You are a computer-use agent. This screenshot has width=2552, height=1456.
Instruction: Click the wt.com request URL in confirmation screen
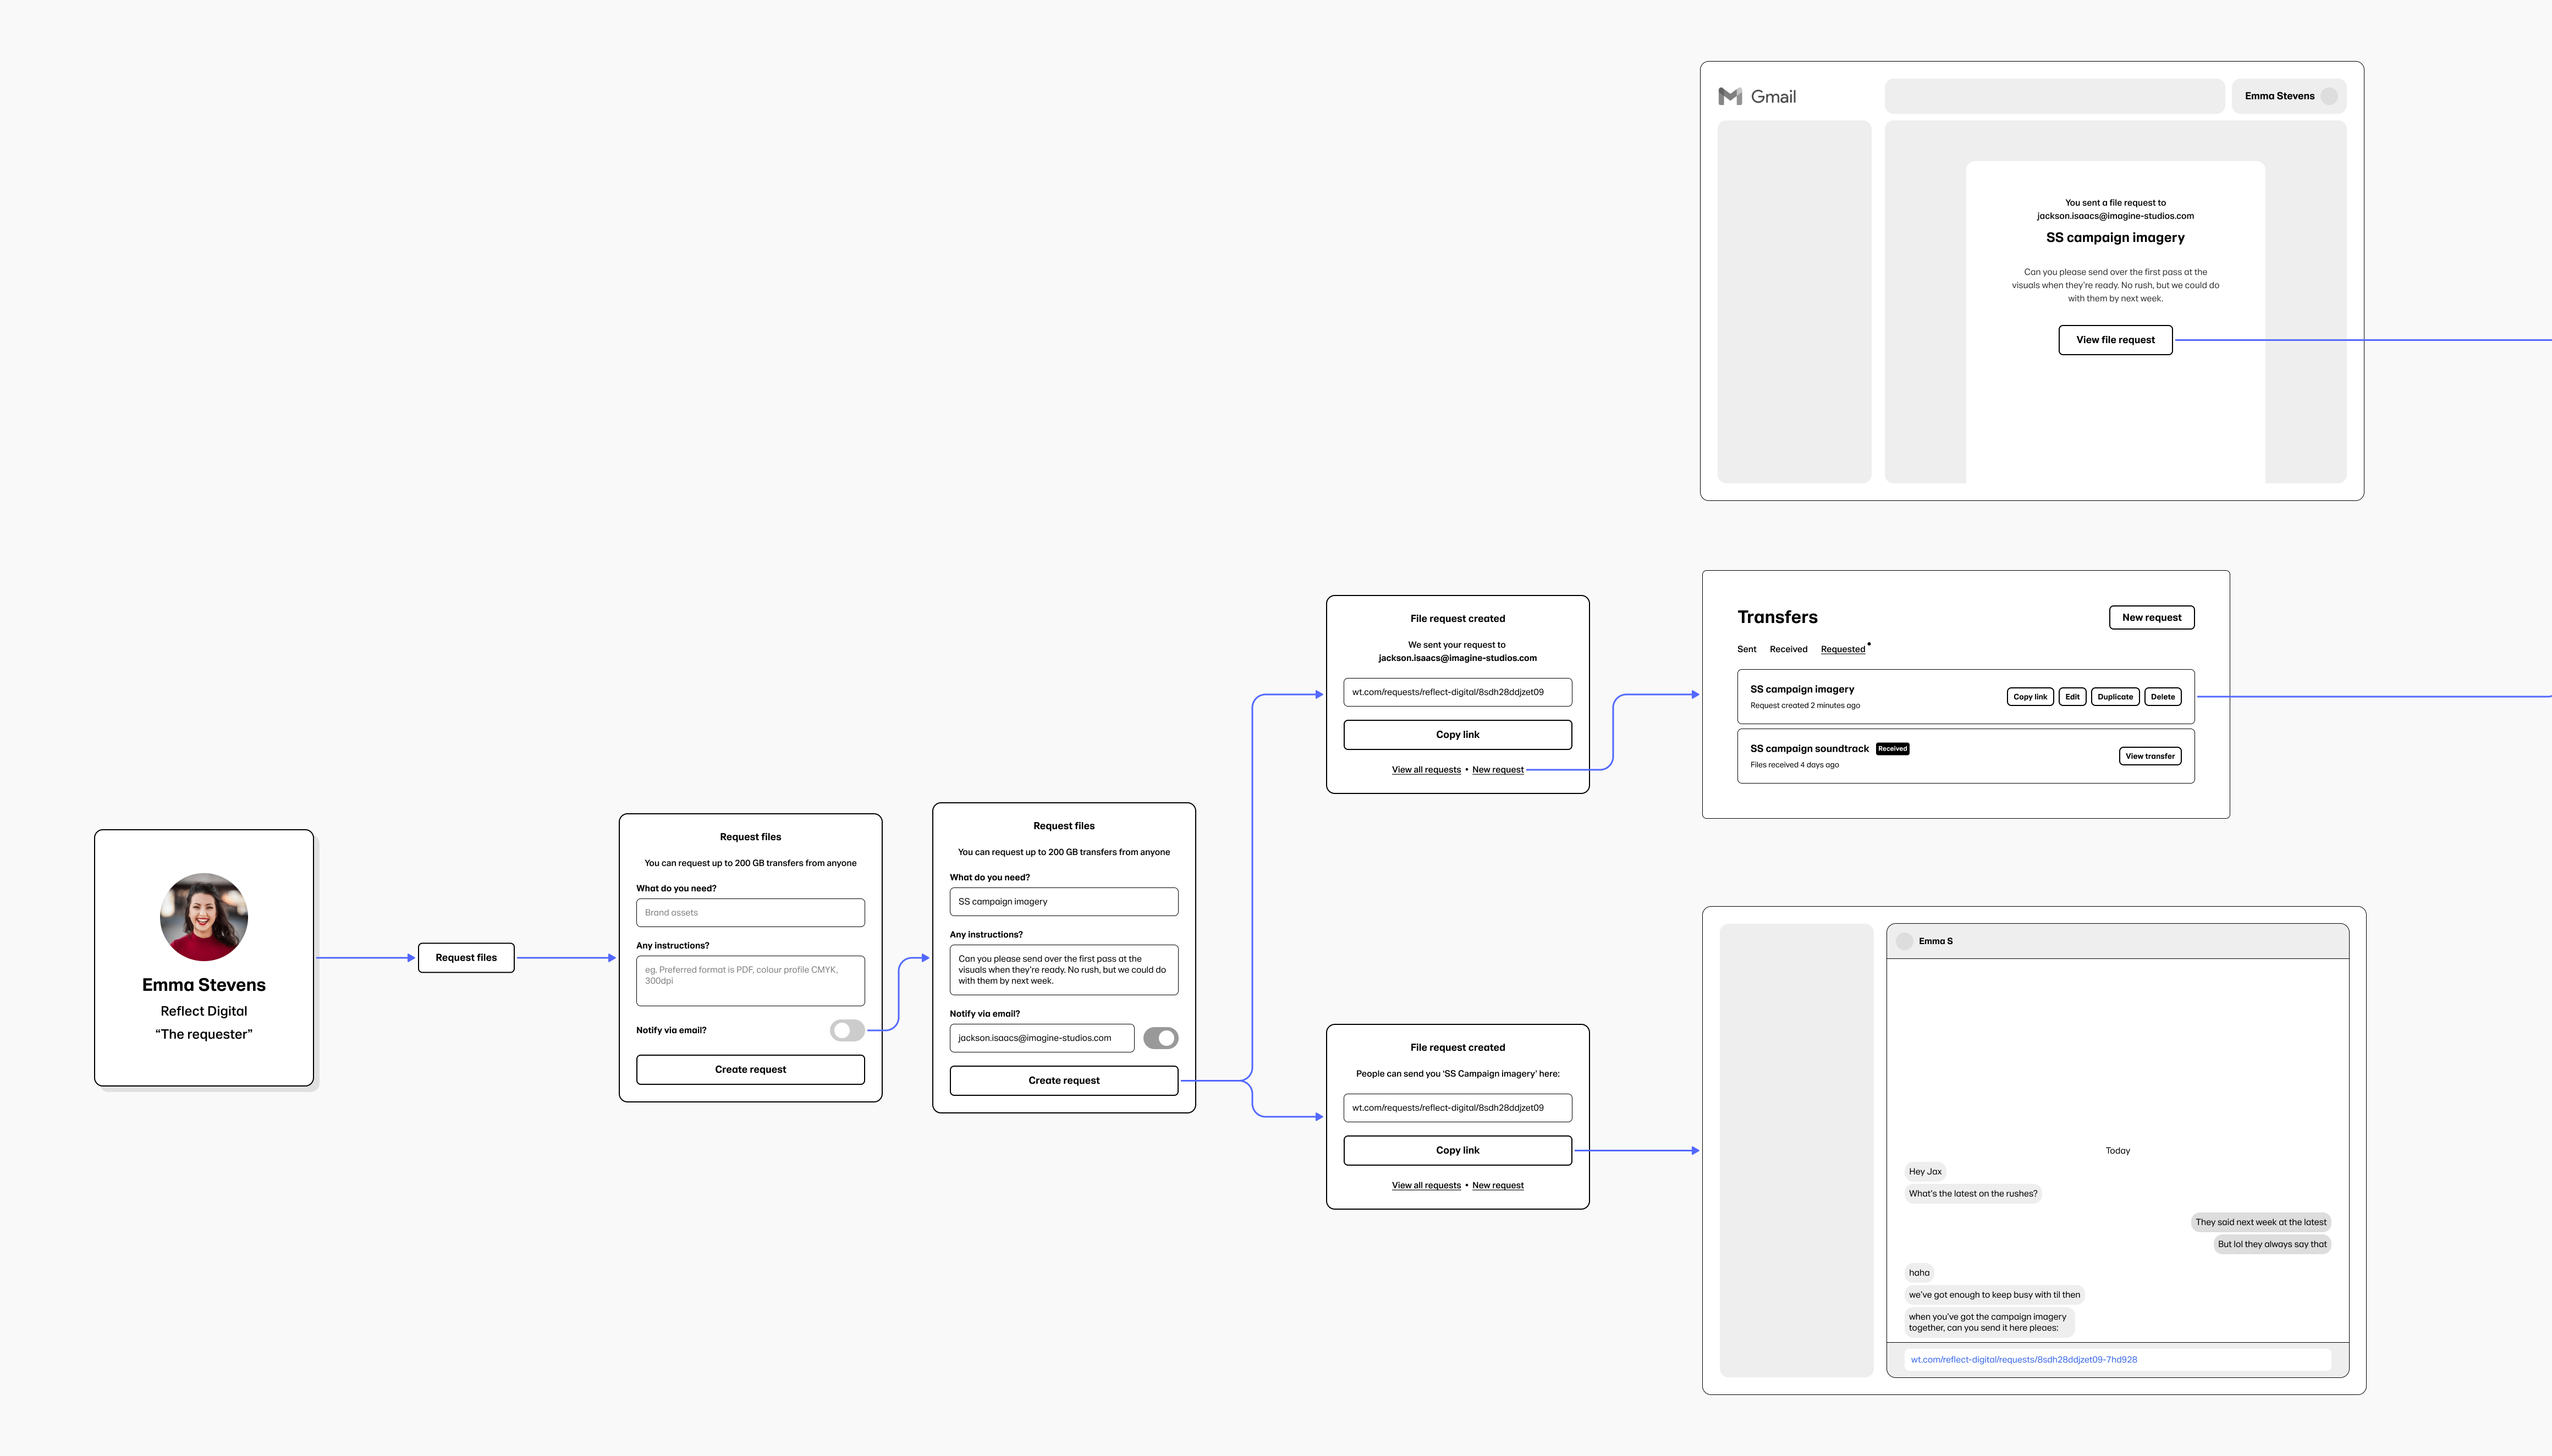coord(1456,692)
